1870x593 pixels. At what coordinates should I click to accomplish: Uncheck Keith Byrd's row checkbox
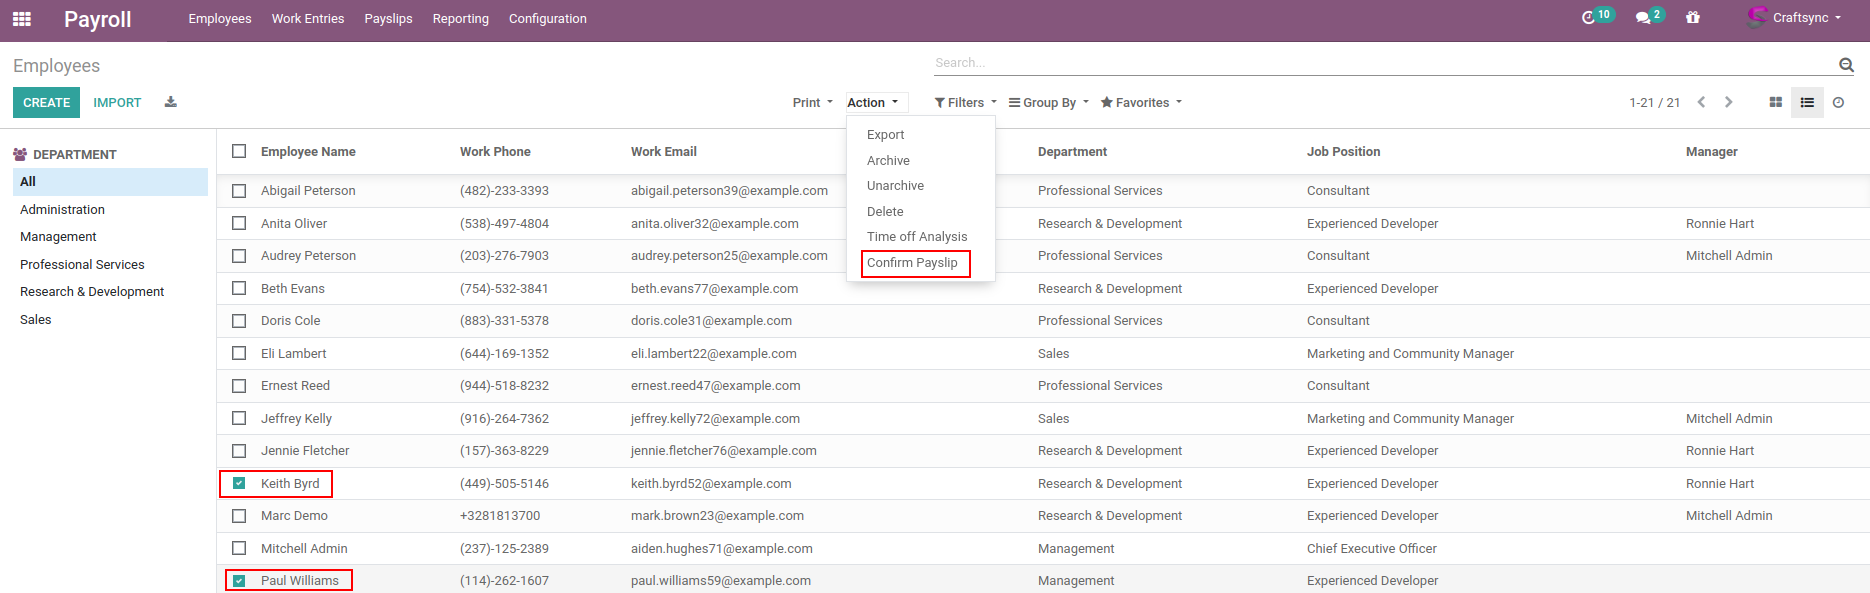239,483
